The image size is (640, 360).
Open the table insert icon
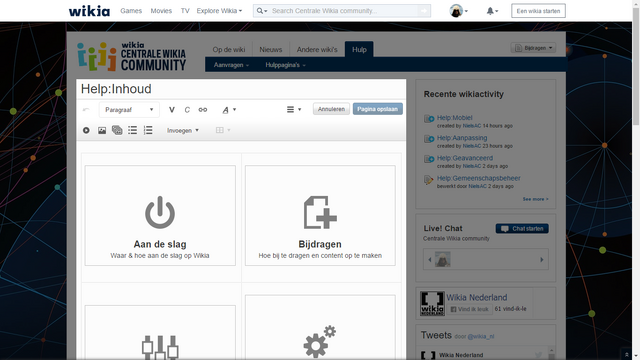click(223, 130)
